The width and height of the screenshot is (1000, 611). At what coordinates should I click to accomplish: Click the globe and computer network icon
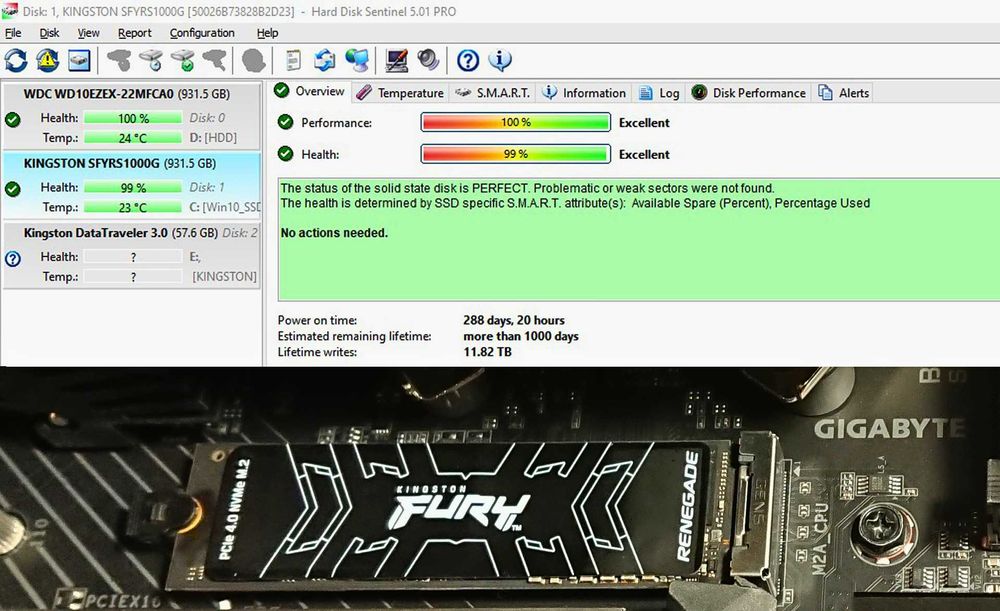357,61
